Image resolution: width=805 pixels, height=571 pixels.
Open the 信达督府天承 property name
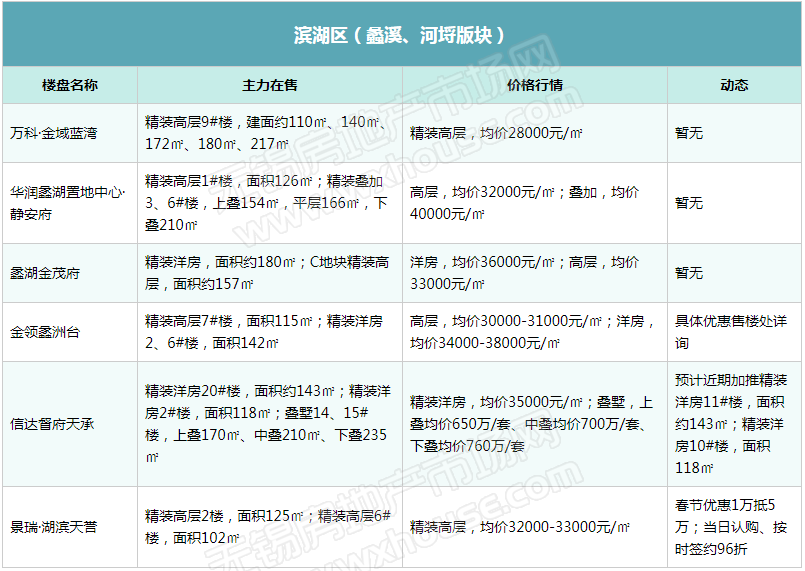[52, 424]
